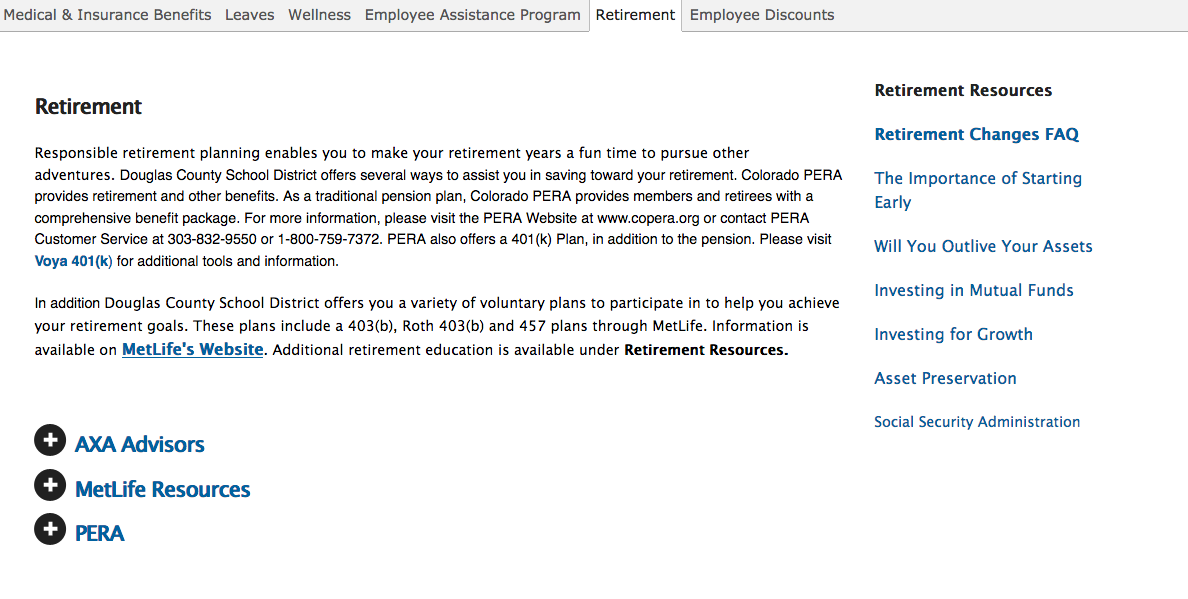Open Will You Outlive Your Assets

tap(983, 246)
